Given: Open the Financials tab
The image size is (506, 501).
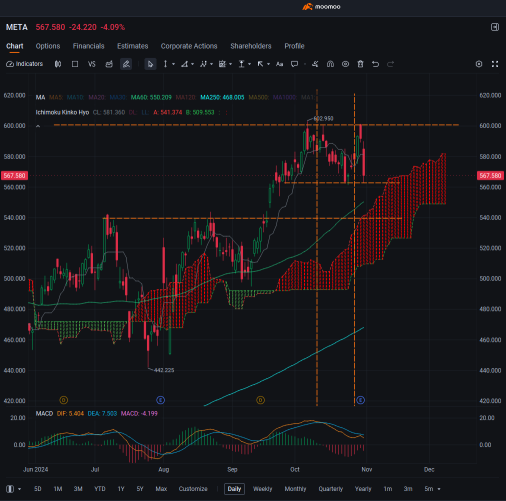Looking at the screenshot, I should point(89,46).
